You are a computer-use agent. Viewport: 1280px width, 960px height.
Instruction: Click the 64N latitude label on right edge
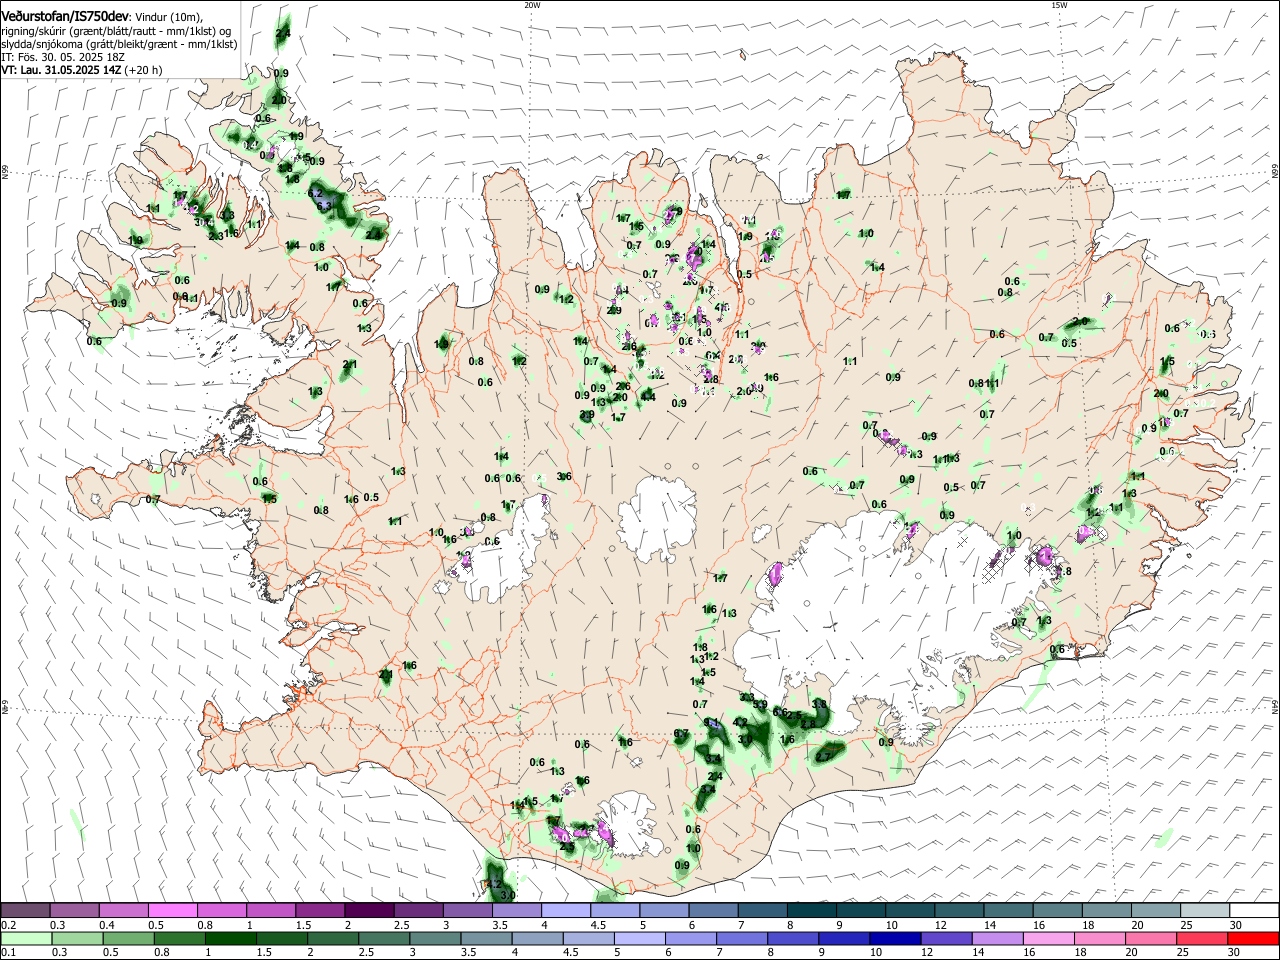pos(1275,706)
